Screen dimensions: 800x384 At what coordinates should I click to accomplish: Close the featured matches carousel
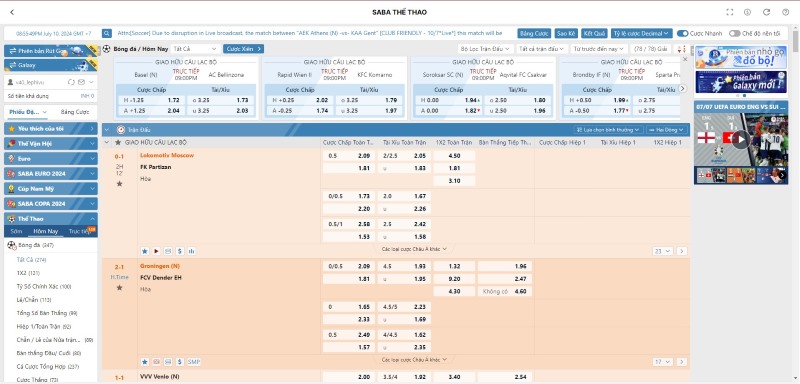click(685, 60)
